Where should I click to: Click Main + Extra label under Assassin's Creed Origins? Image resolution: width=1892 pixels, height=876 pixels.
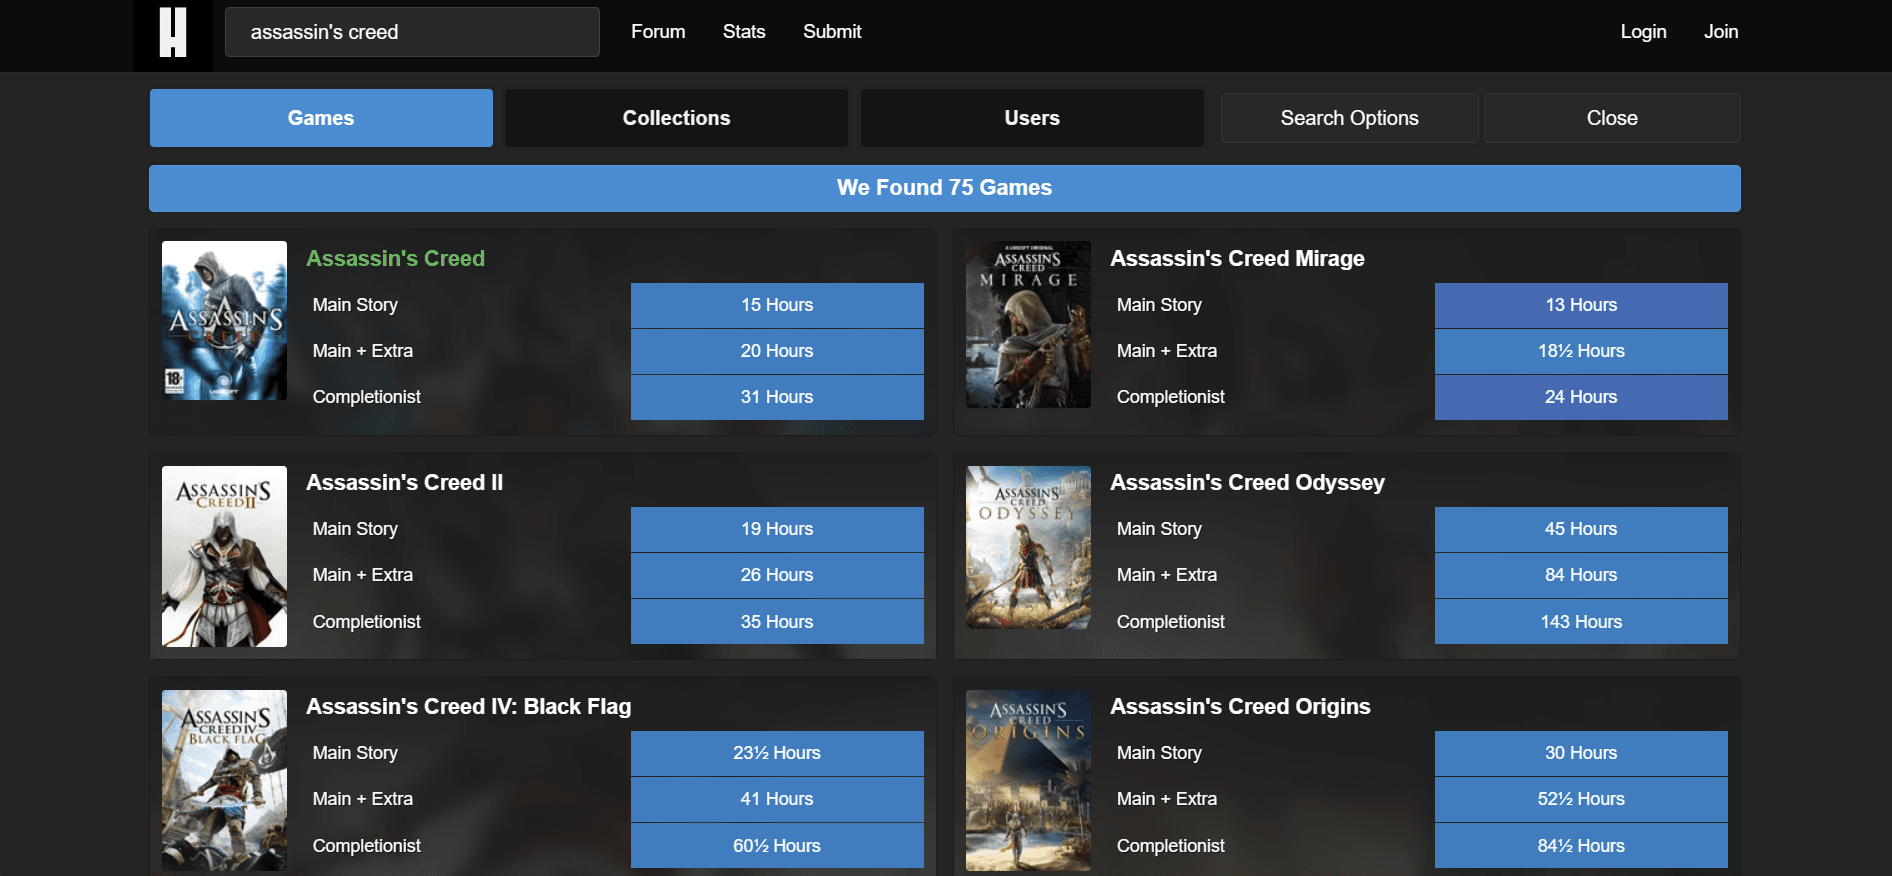point(1166,799)
